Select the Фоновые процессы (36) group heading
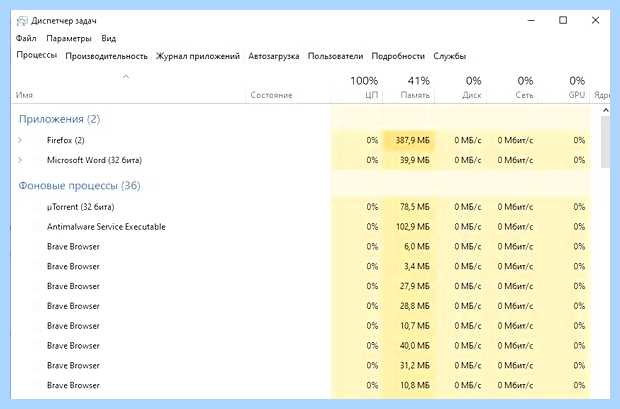 click(x=79, y=186)
